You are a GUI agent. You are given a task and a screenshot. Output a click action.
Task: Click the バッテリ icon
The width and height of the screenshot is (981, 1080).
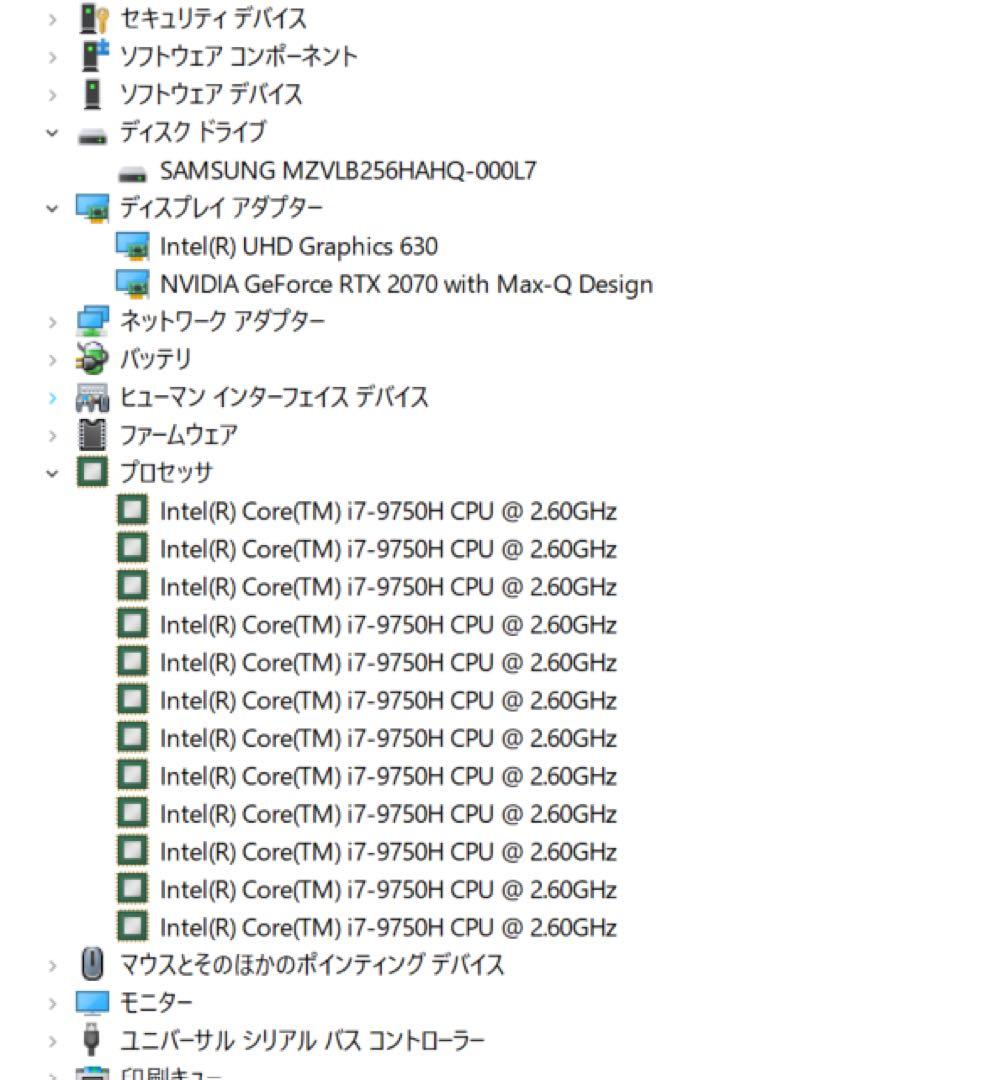[90, 358]
